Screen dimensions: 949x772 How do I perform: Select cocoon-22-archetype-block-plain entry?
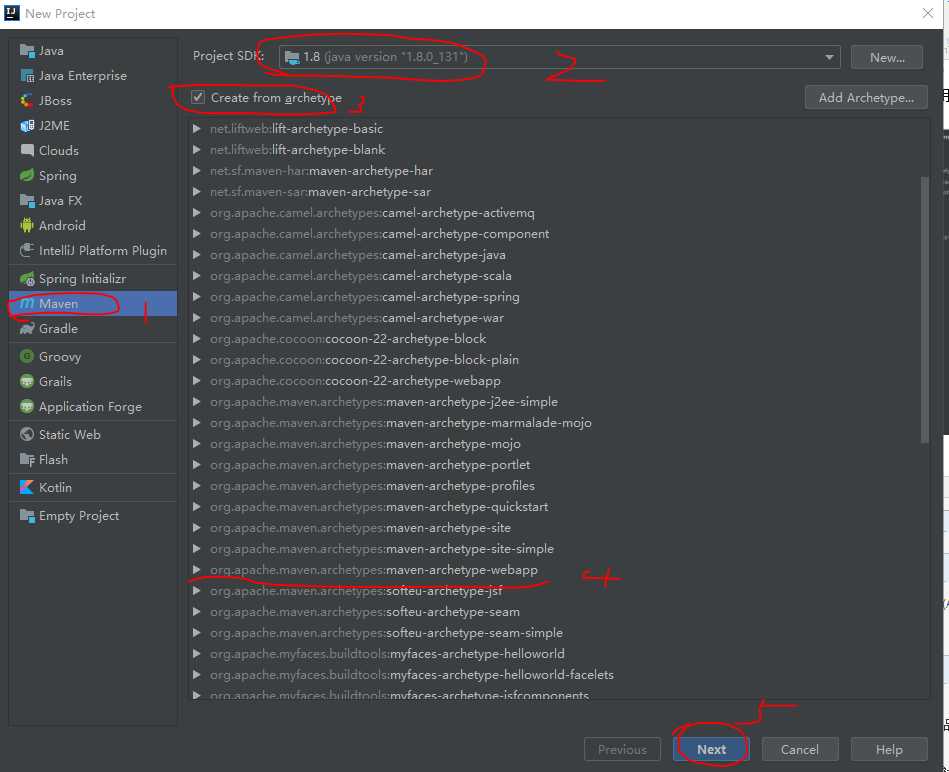(364, 360)
